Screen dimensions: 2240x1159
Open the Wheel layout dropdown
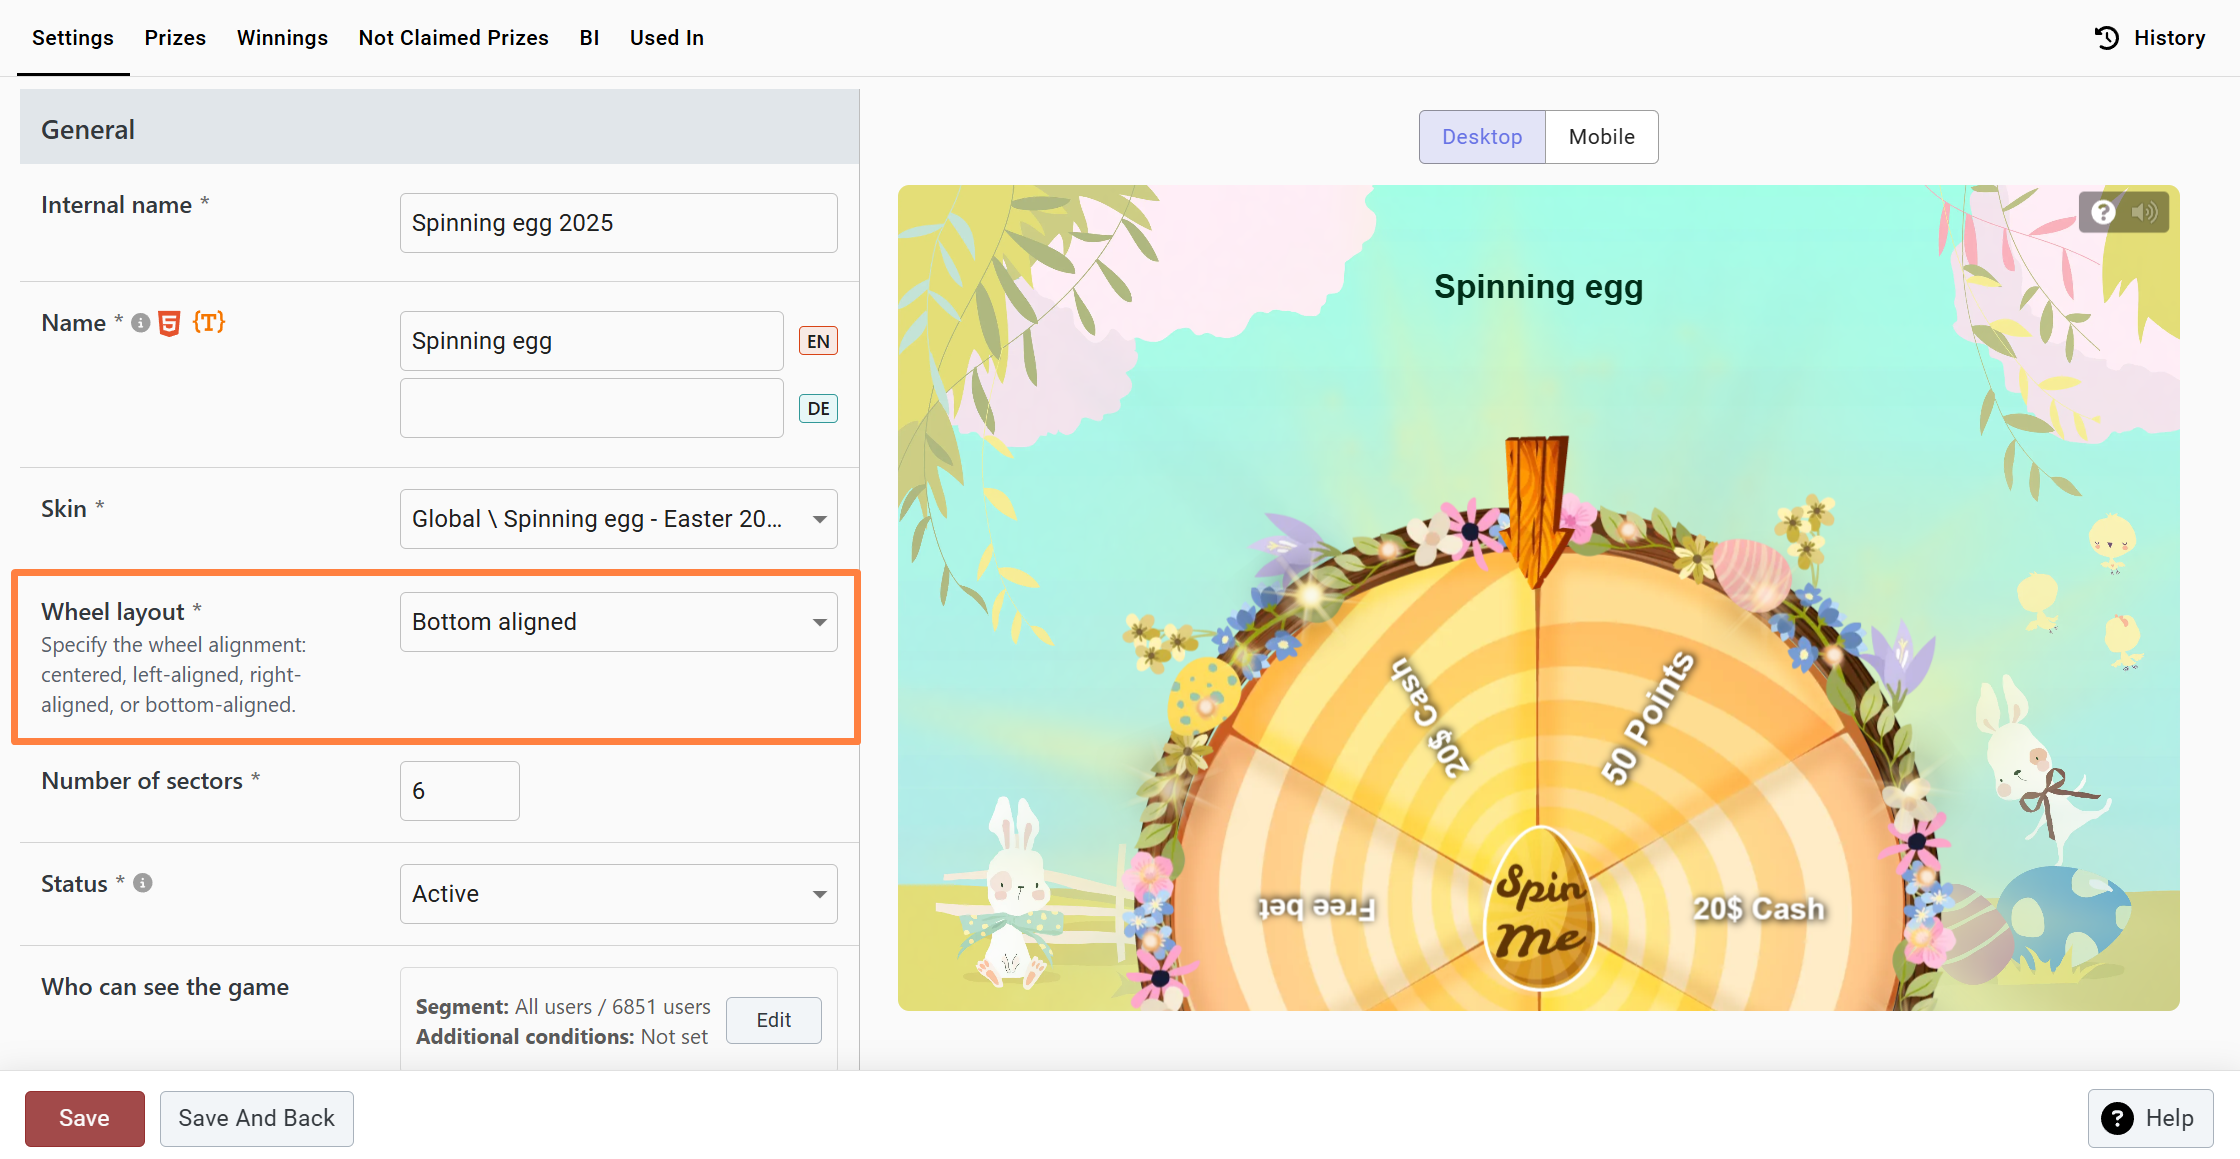[x=618, y=622]
